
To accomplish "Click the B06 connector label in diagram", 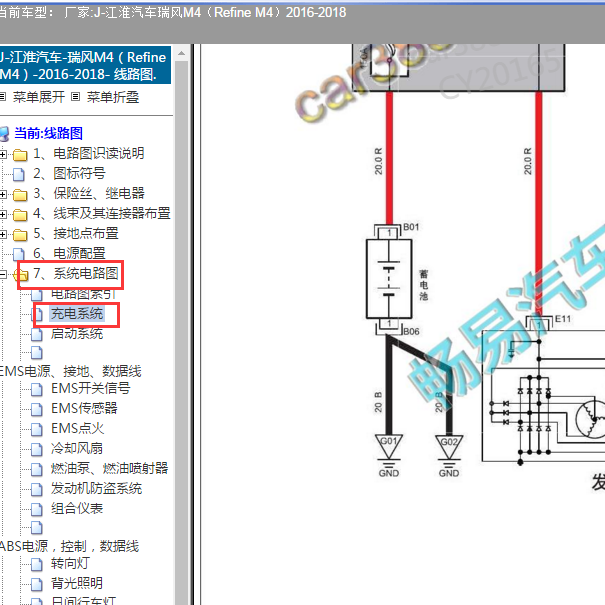I will [x=411, y=331].
